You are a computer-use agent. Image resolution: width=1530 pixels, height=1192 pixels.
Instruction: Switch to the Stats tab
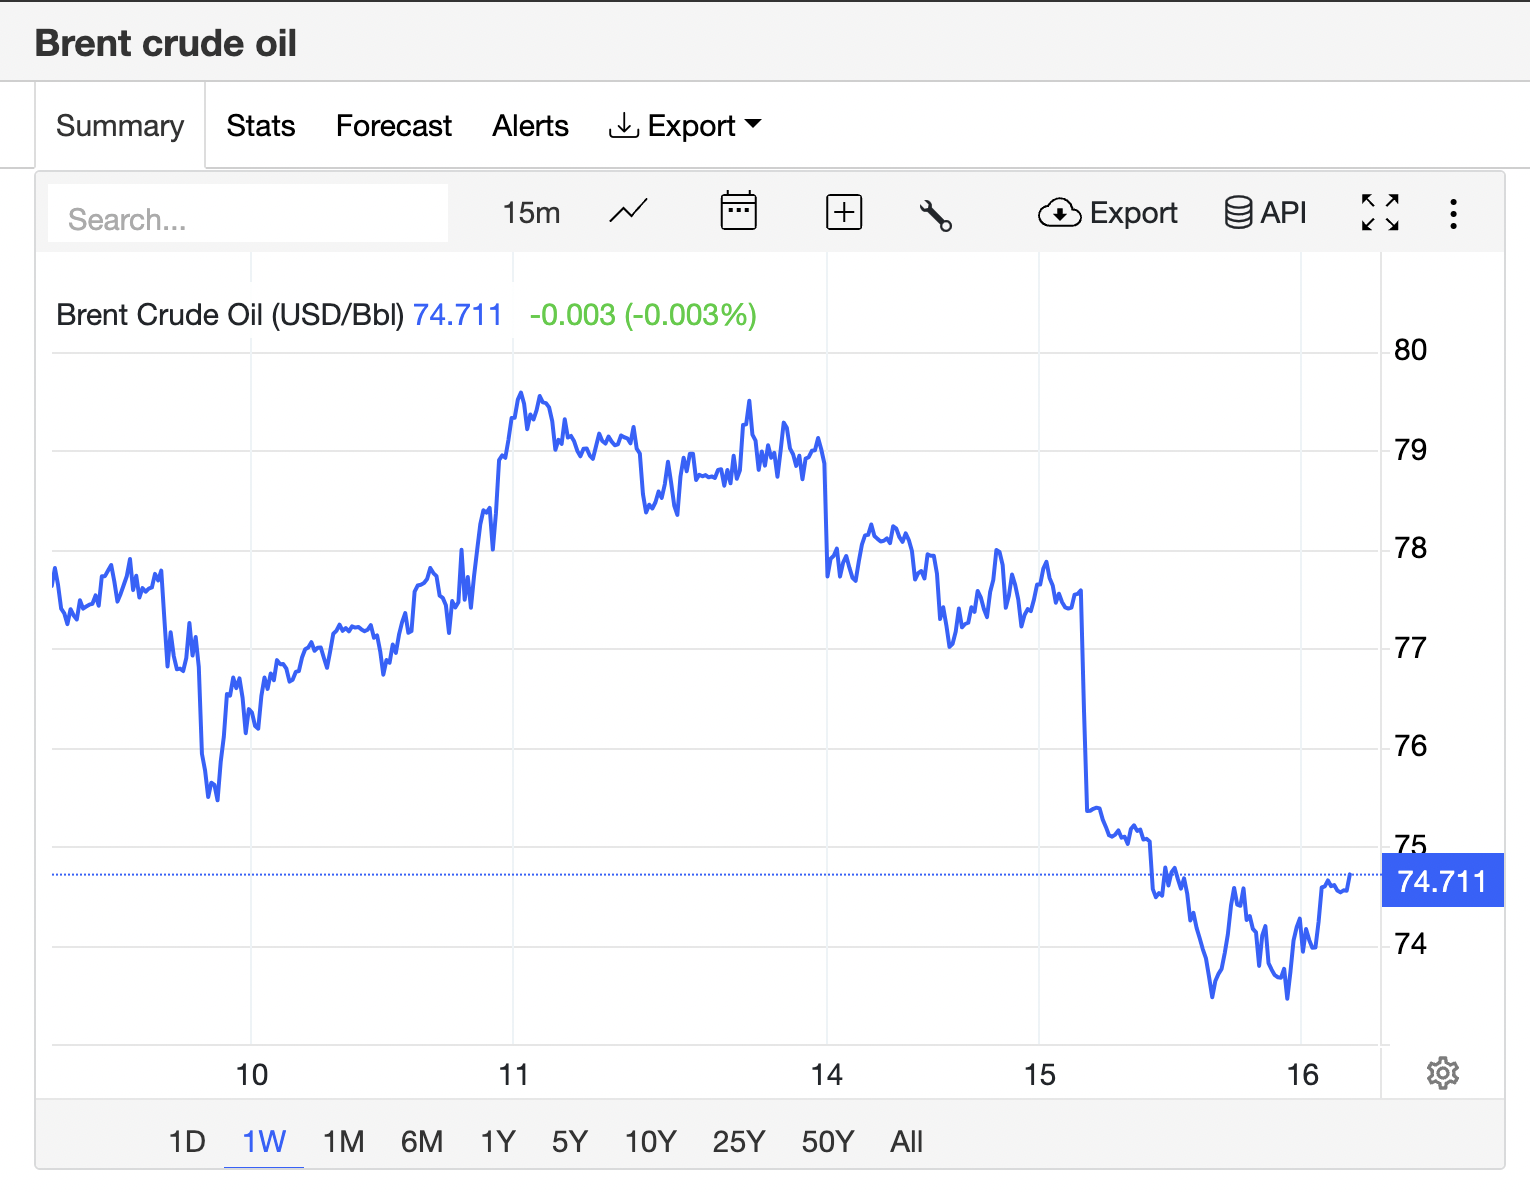coord(261,126)
